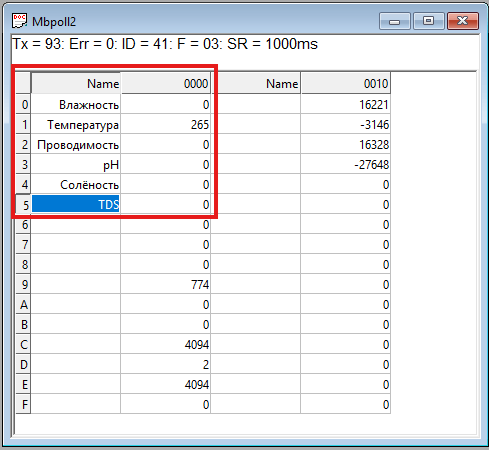Click empty name cell in row 7
Viewport: 489px width, 450px height.
pos(76,244)
